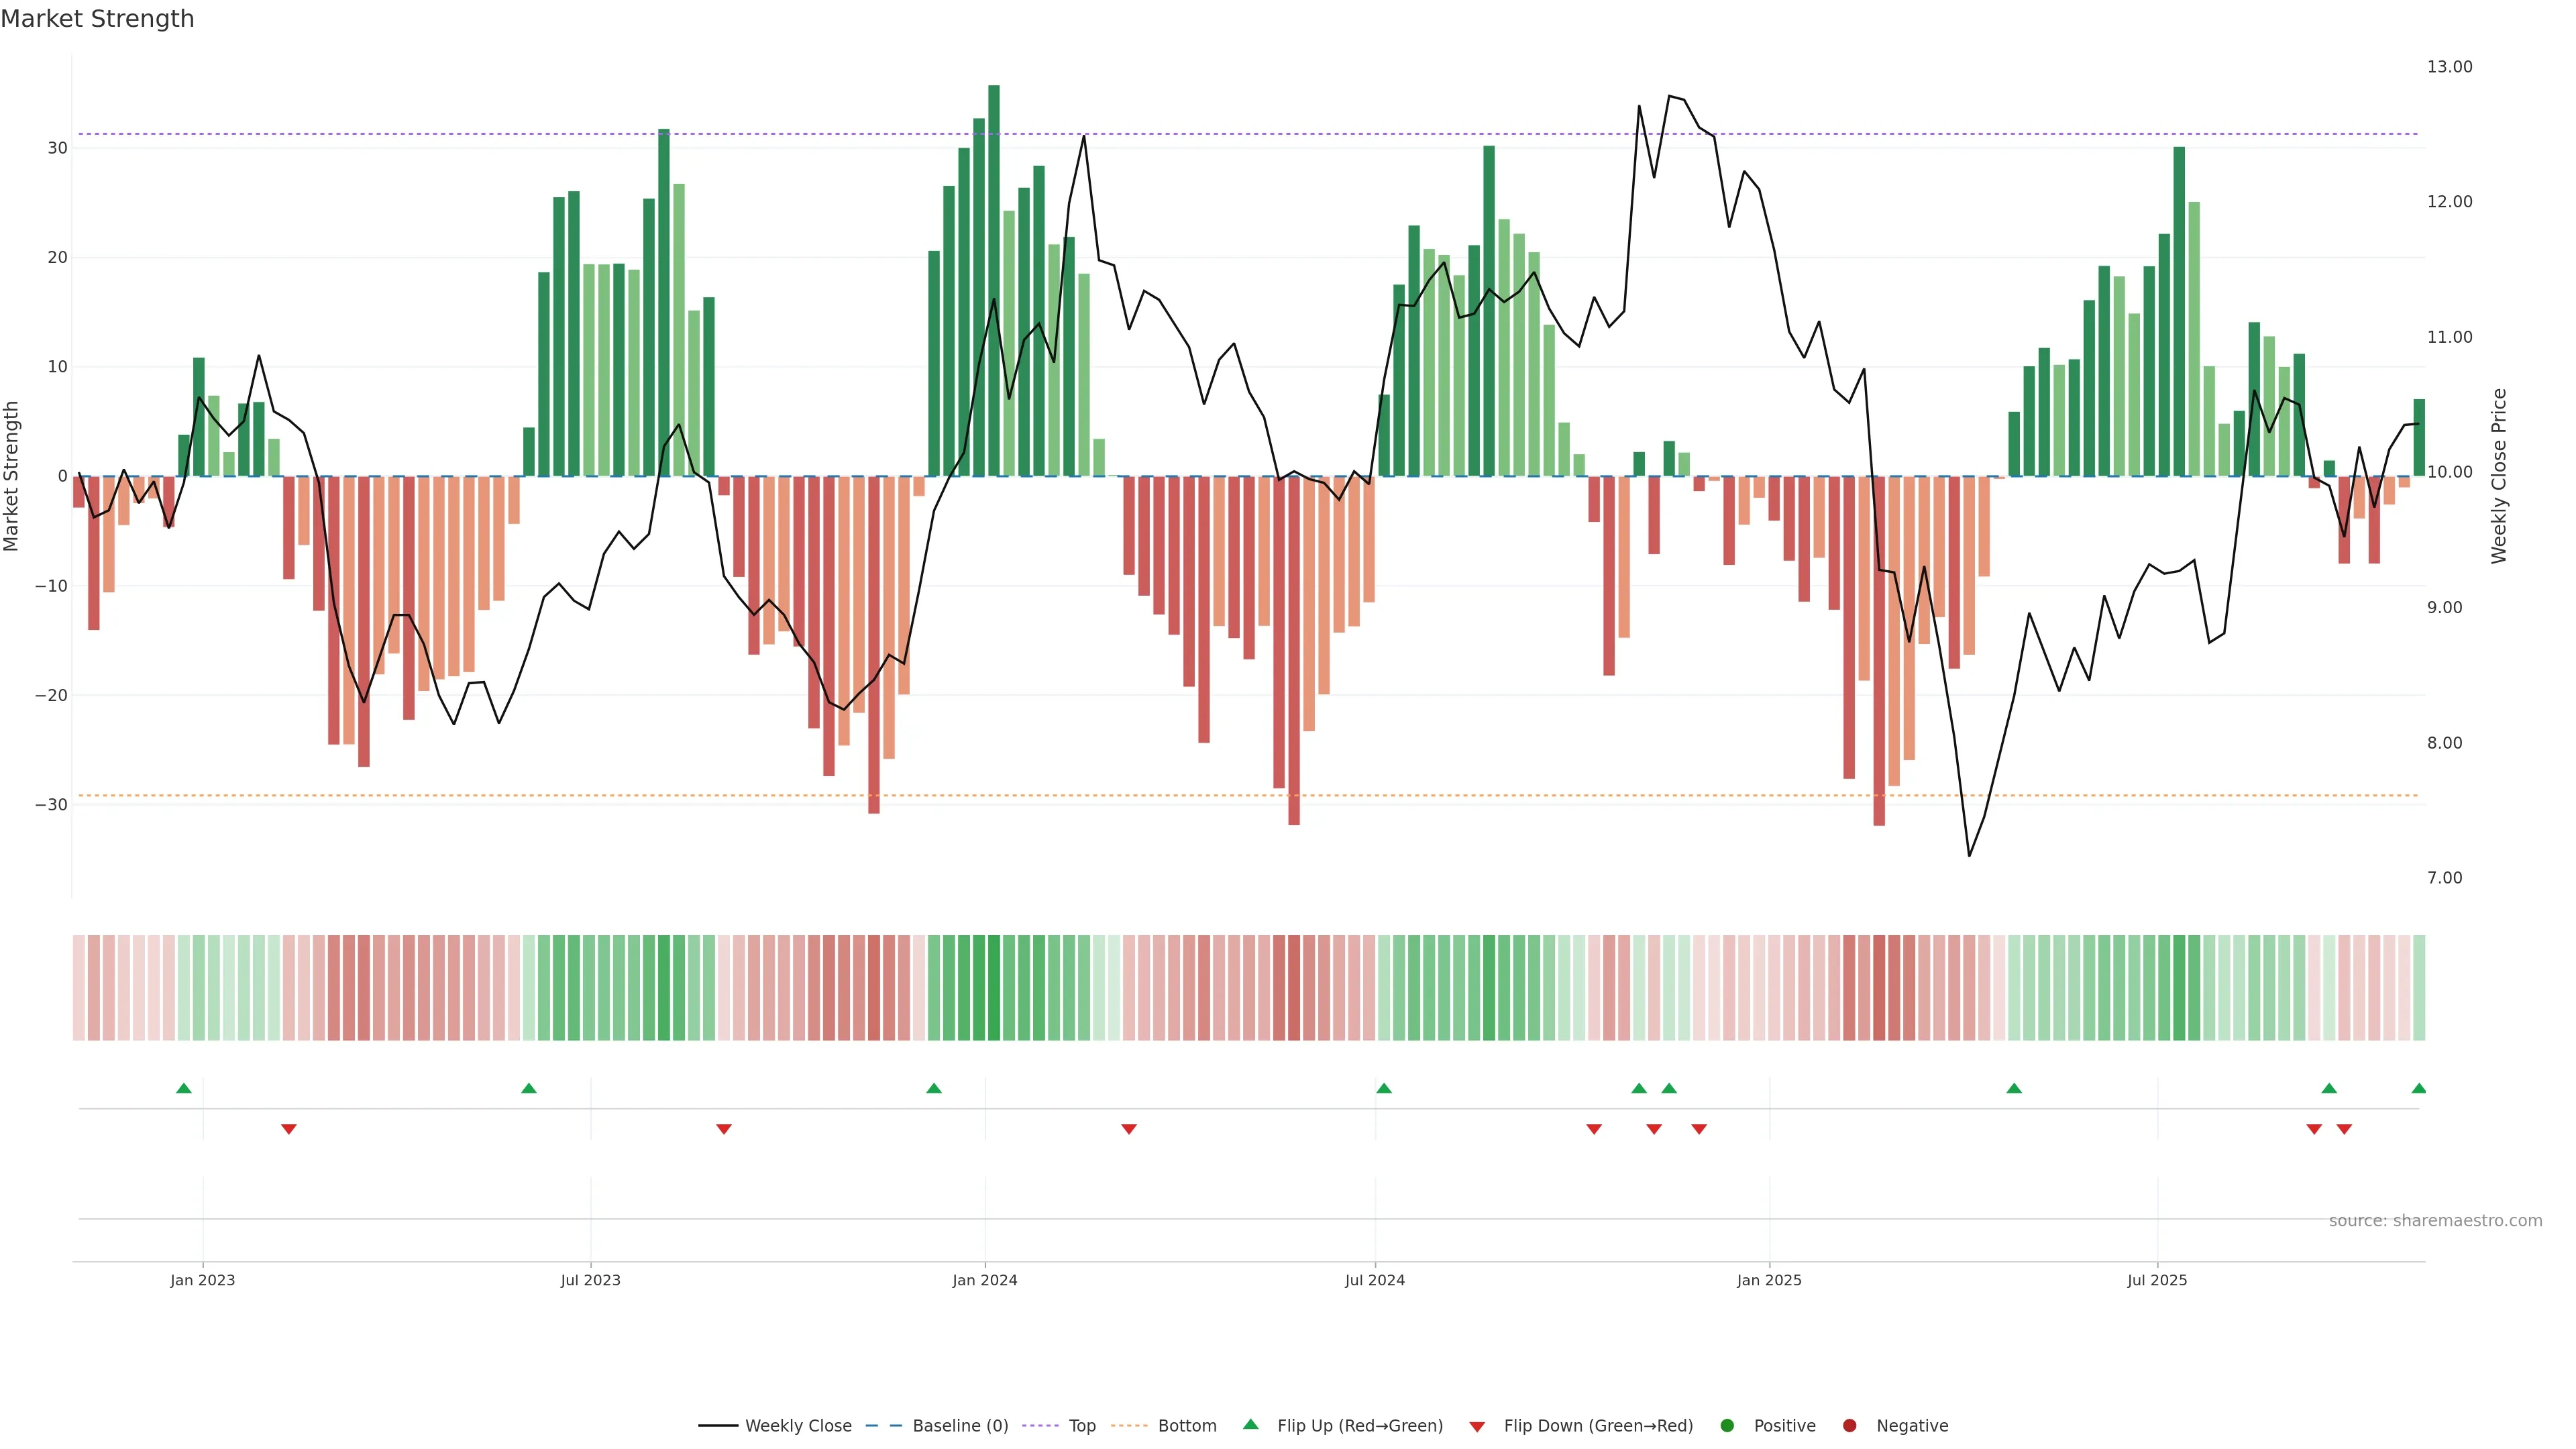2576x1449 pixels.
Task: Click the Market Strength chart title
Action: 97,19
